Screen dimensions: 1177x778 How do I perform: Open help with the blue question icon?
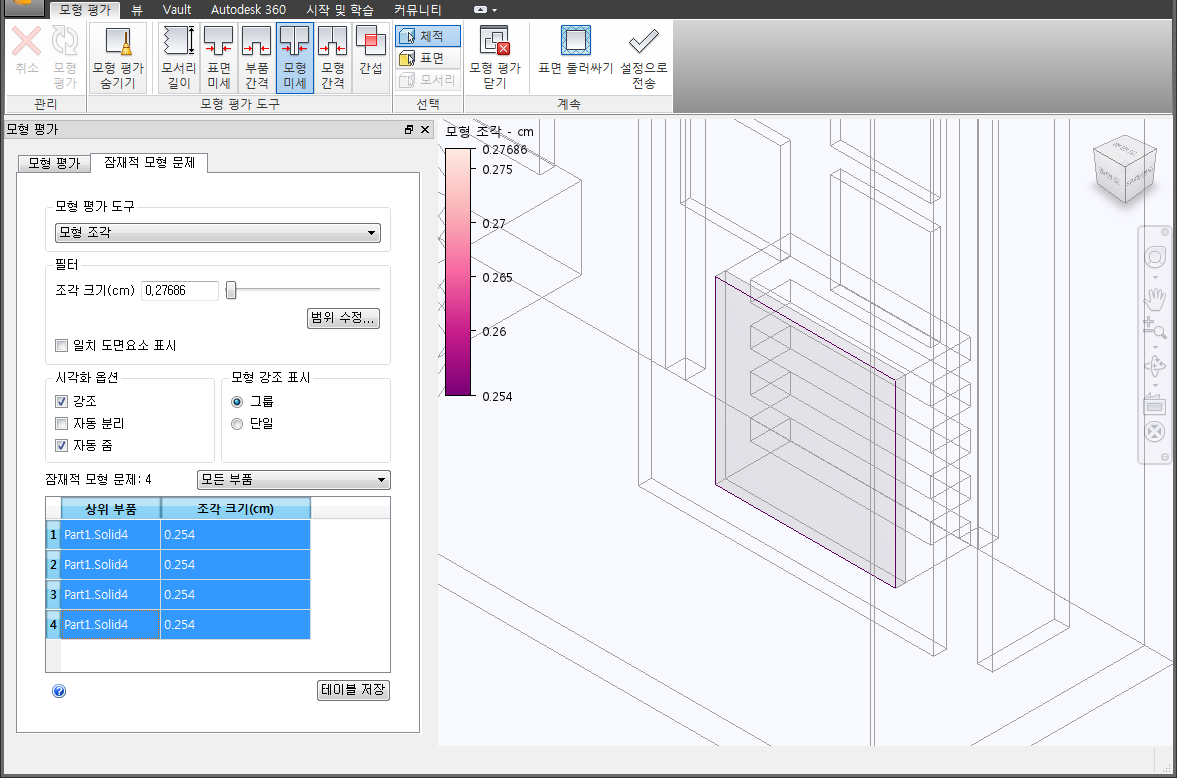click(59, 692)
